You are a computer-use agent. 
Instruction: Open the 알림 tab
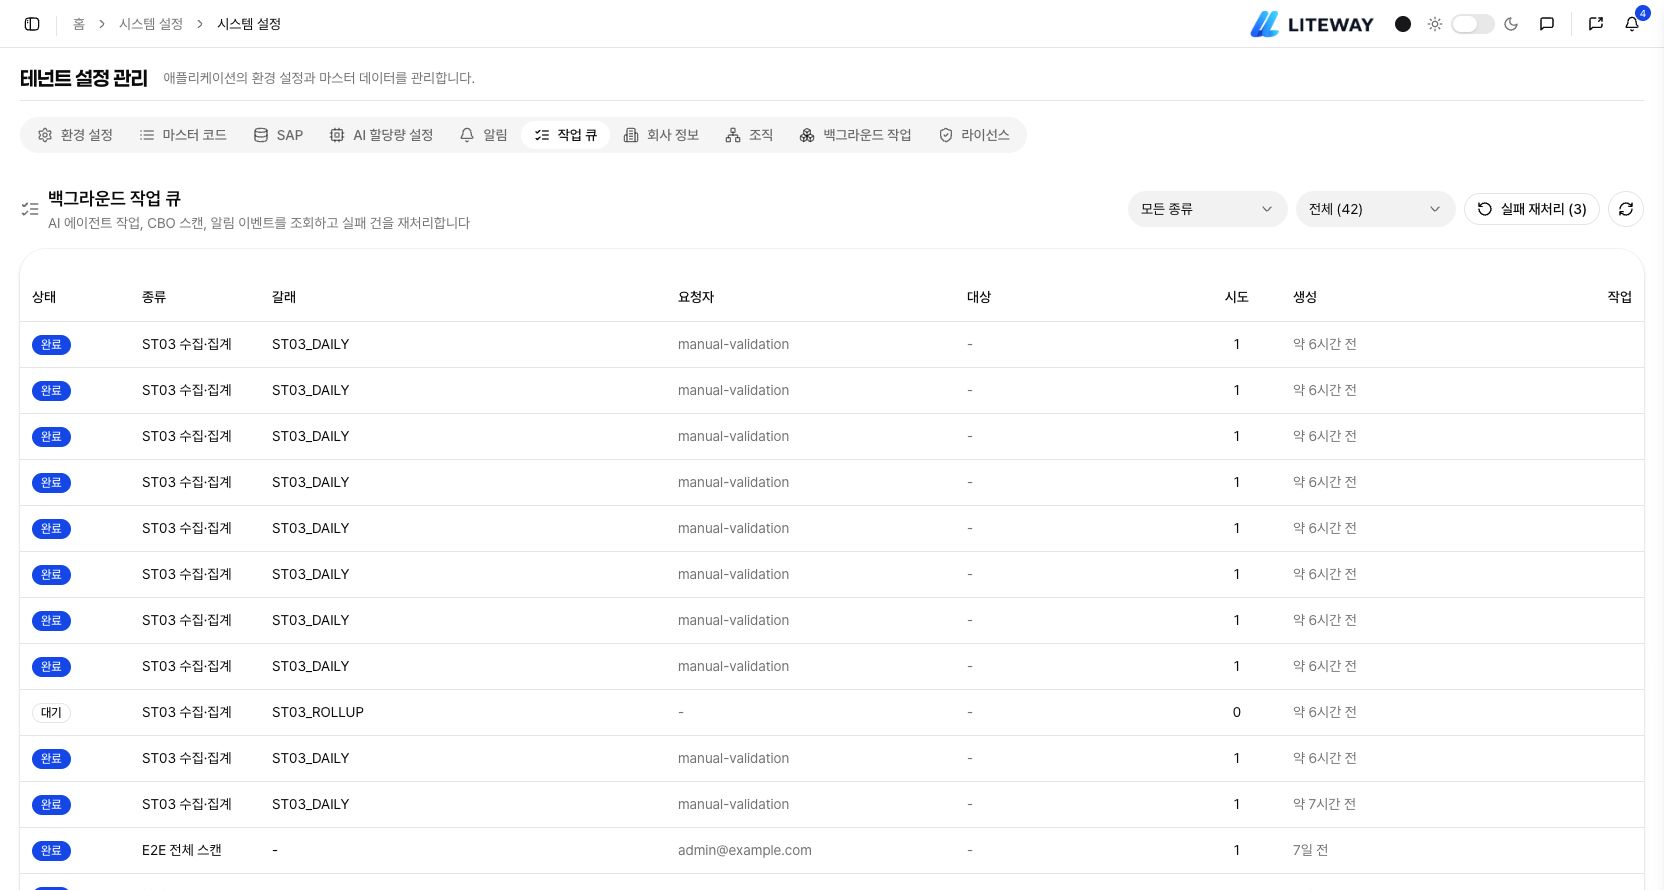pos(484,135)
